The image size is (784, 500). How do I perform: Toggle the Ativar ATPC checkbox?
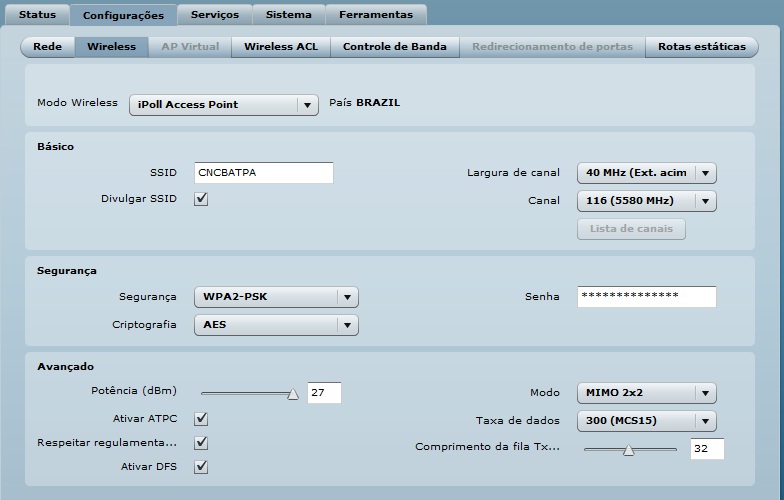coord(201,419)
